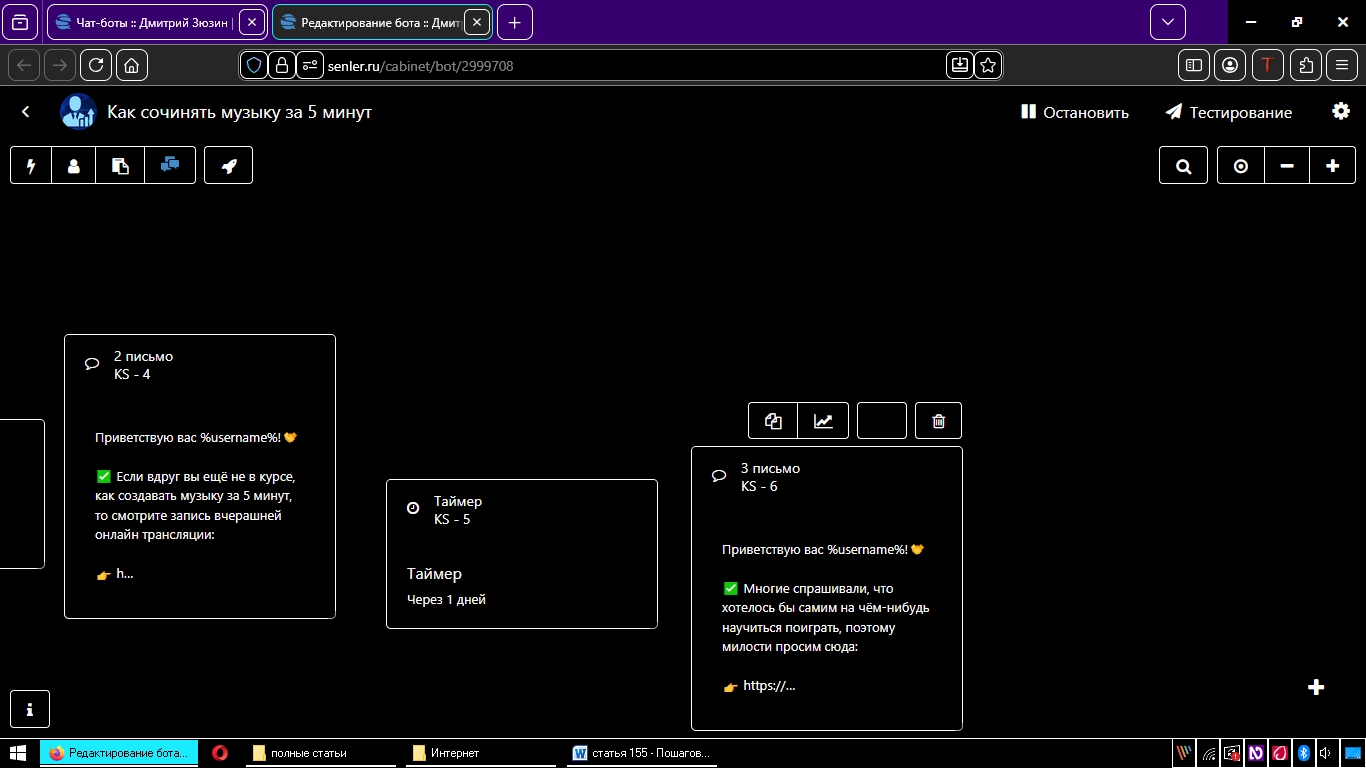Zoom in with the plus button

click(1332, 167)
